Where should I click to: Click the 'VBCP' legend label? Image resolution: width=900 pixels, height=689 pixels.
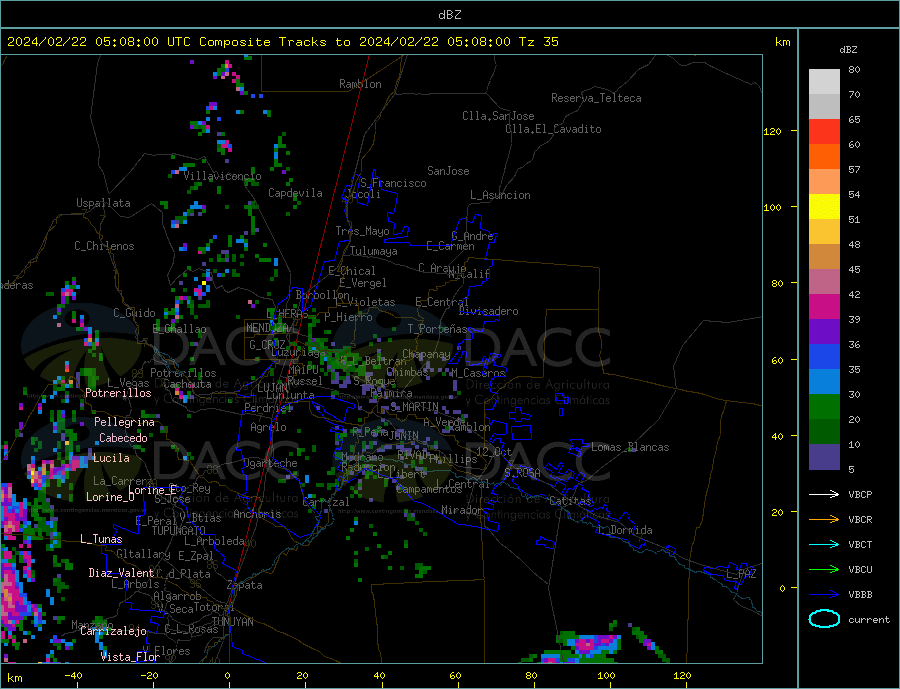coord(860,494)
